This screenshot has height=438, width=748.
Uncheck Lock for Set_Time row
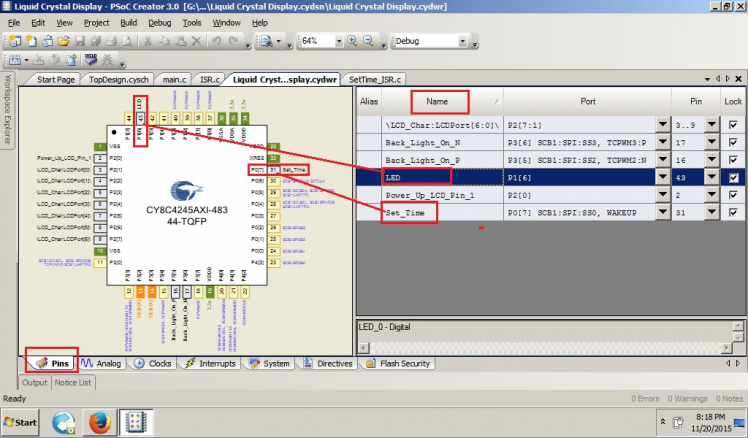pos(733,212)
